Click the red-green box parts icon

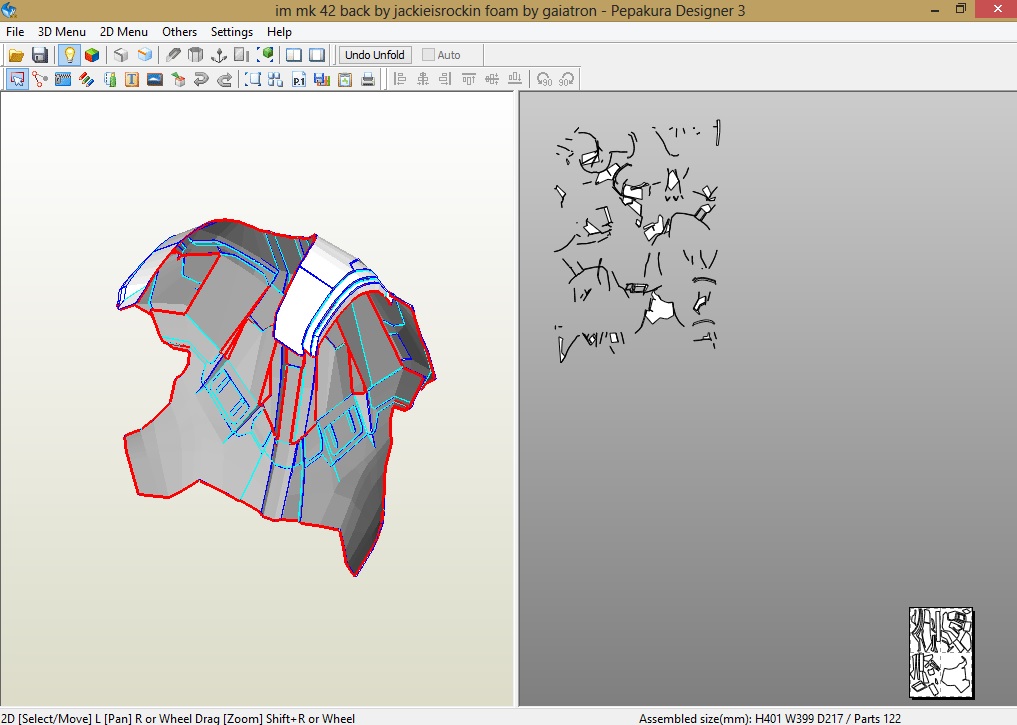[178, 79]
